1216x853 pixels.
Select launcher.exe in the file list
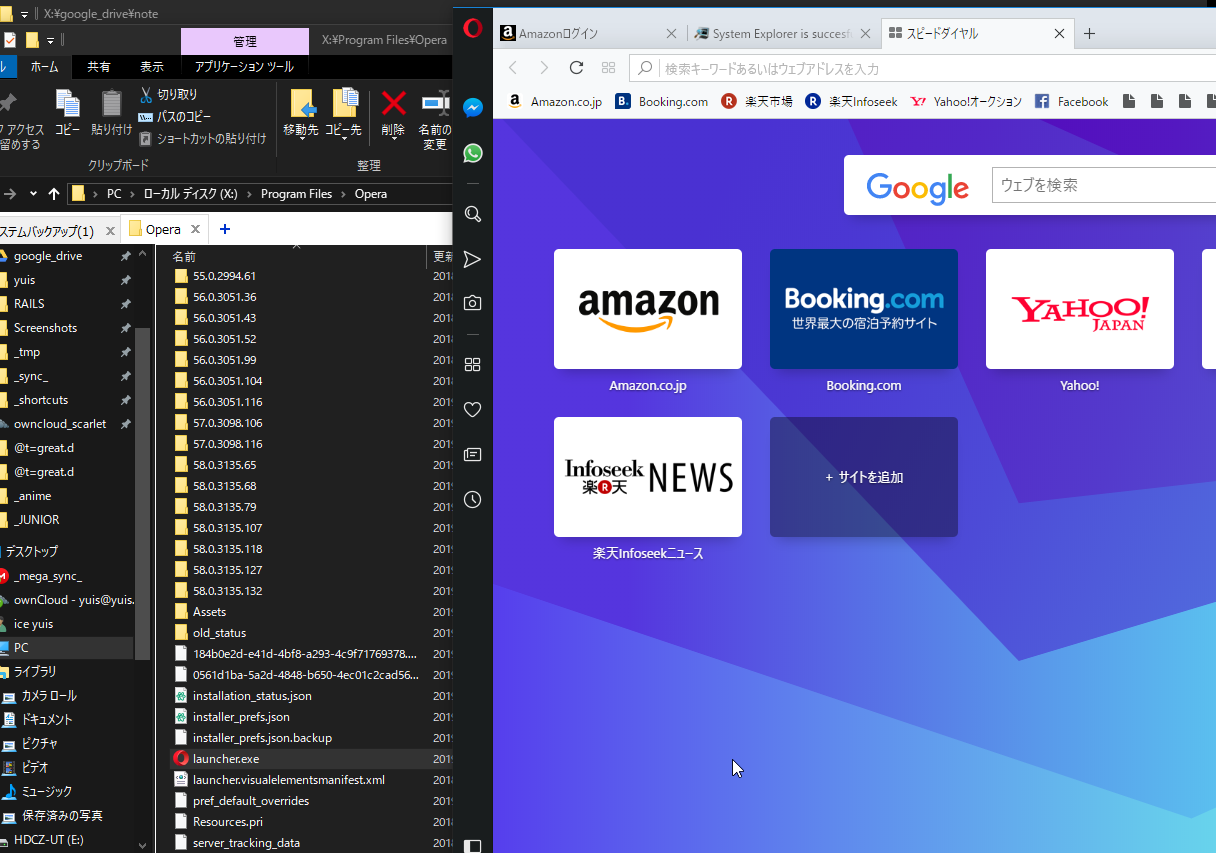pyautogui.click(x=226, y=759)
